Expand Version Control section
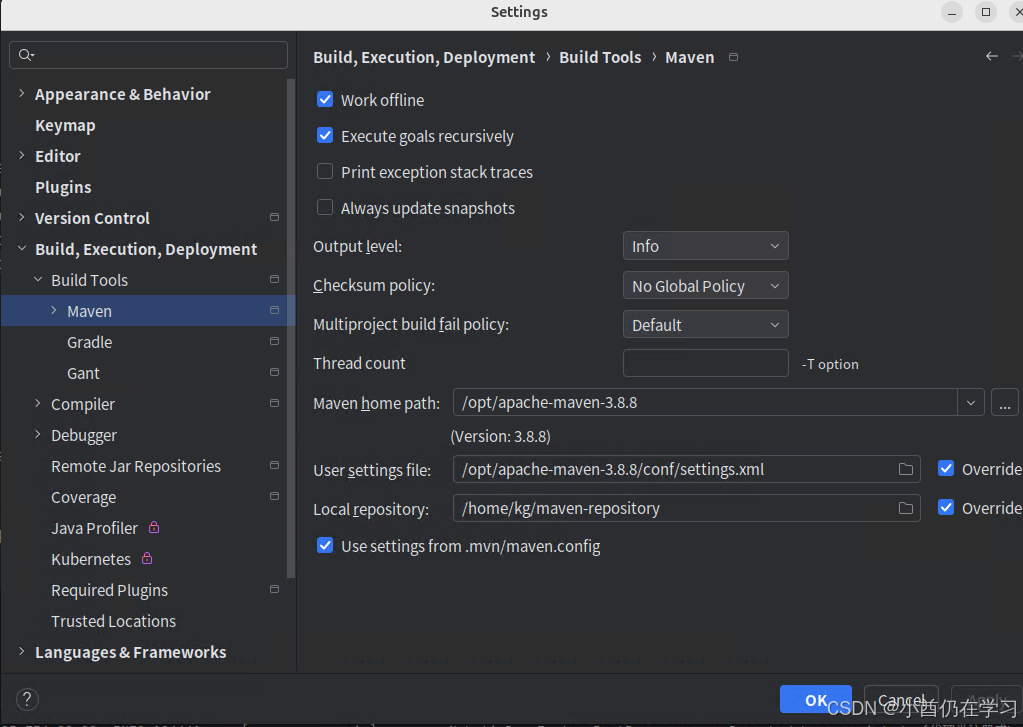Image resolution: width=1023 pixels, height=727 pixels. [x=22, y=217]
